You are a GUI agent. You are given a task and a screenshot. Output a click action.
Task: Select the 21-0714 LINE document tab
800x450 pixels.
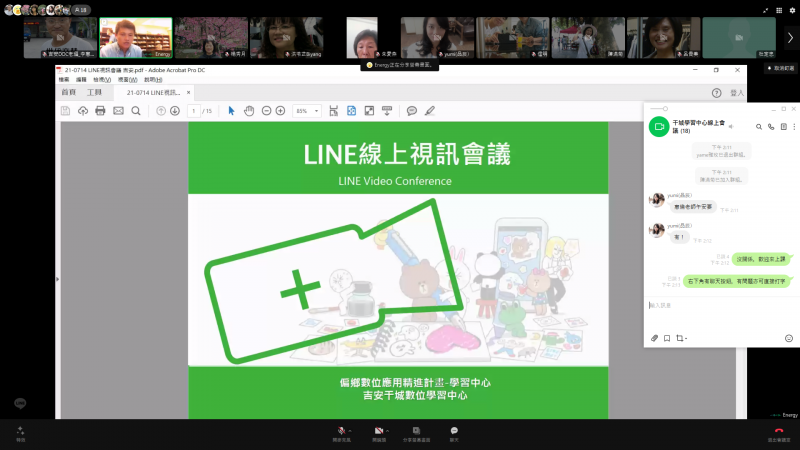tap(153, 92)
